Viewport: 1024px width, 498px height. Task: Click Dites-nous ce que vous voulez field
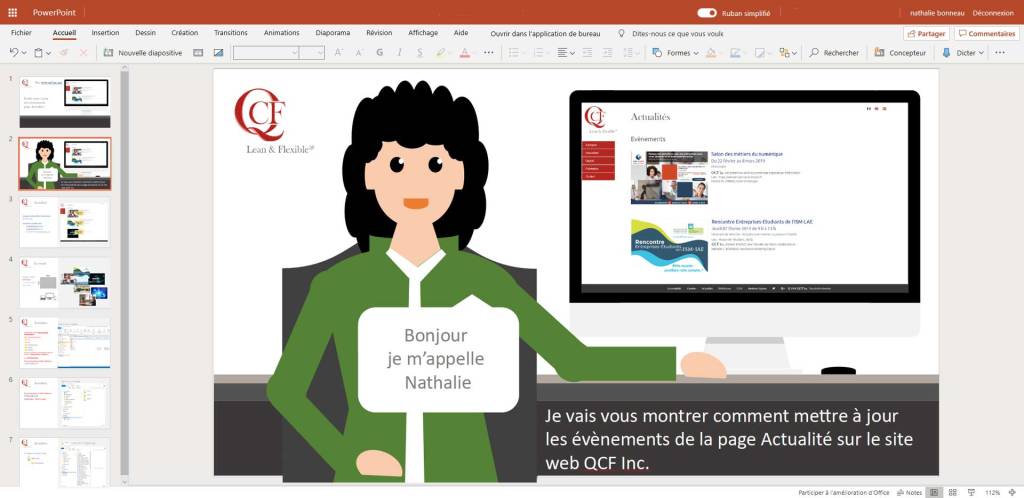[677, 33]
